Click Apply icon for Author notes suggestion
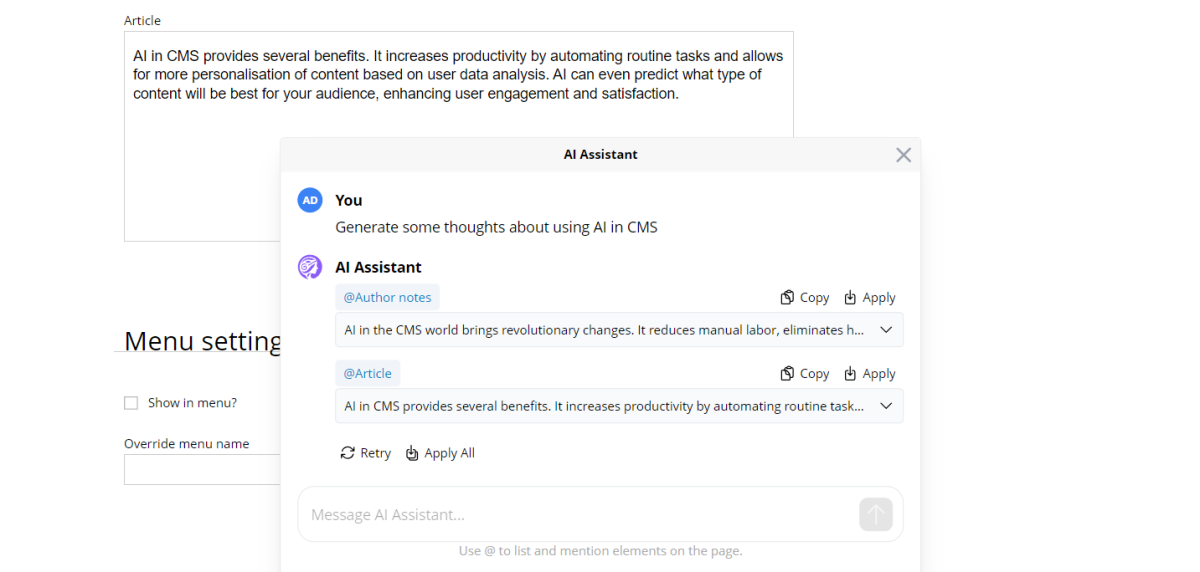Screen dimensions: 1200x572 point(851,297)
